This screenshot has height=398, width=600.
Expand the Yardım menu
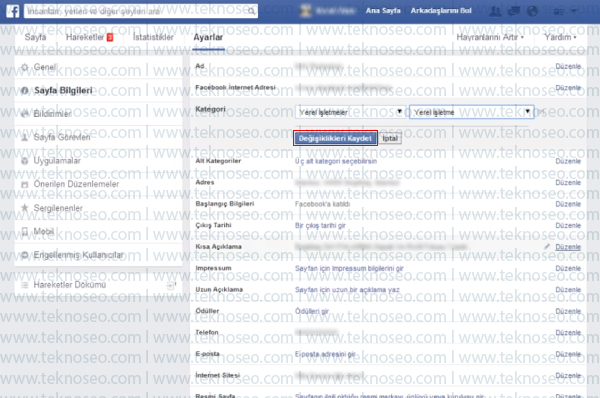coord(560,37)
